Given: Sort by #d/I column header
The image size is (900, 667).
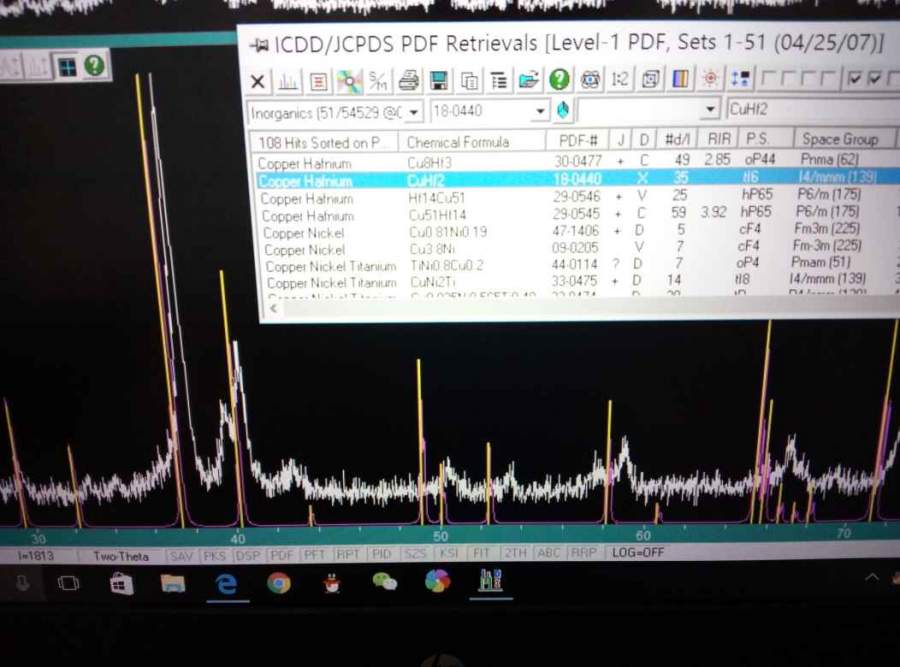Looking at the screenshot, I should click(x=677, y=139).
